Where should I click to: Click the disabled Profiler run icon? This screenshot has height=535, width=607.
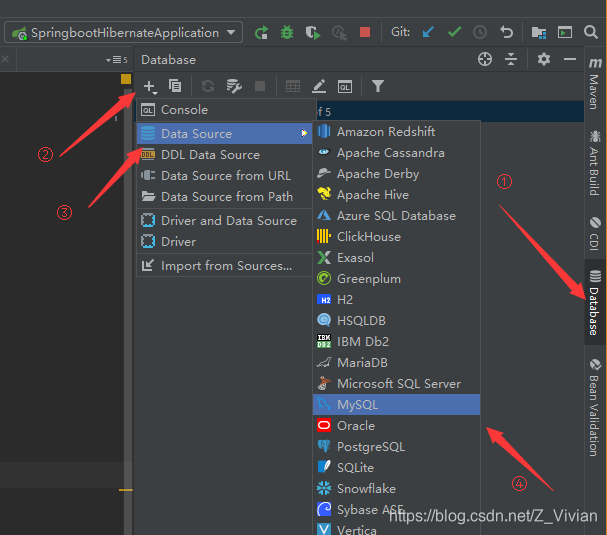[340, 33]
